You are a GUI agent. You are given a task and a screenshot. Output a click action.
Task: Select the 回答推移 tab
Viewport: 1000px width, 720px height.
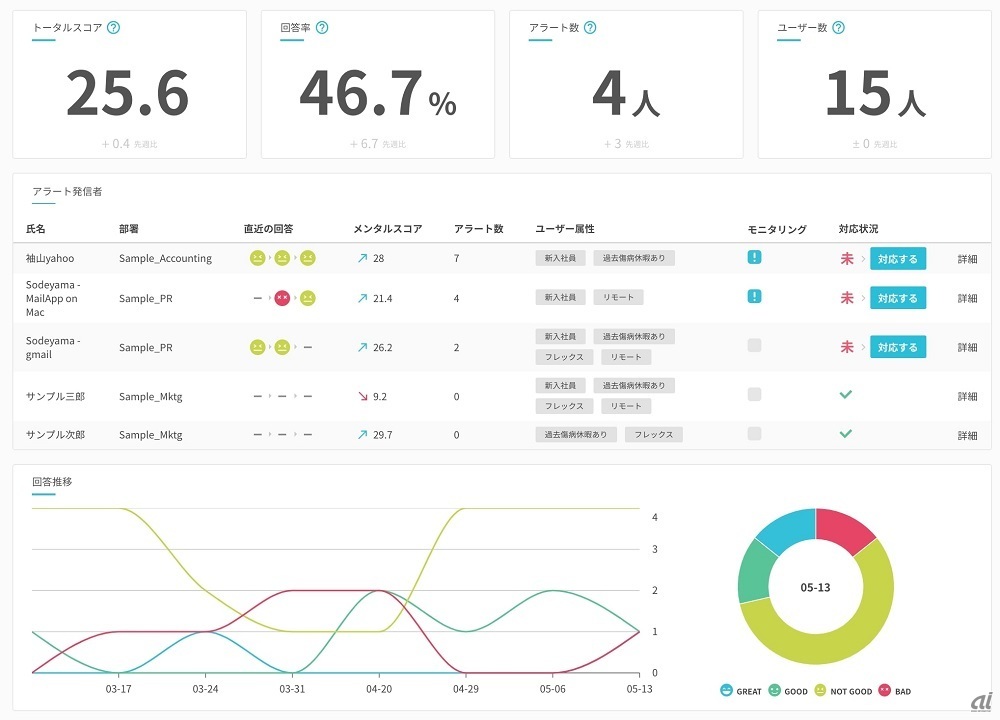tap(52, 482)
